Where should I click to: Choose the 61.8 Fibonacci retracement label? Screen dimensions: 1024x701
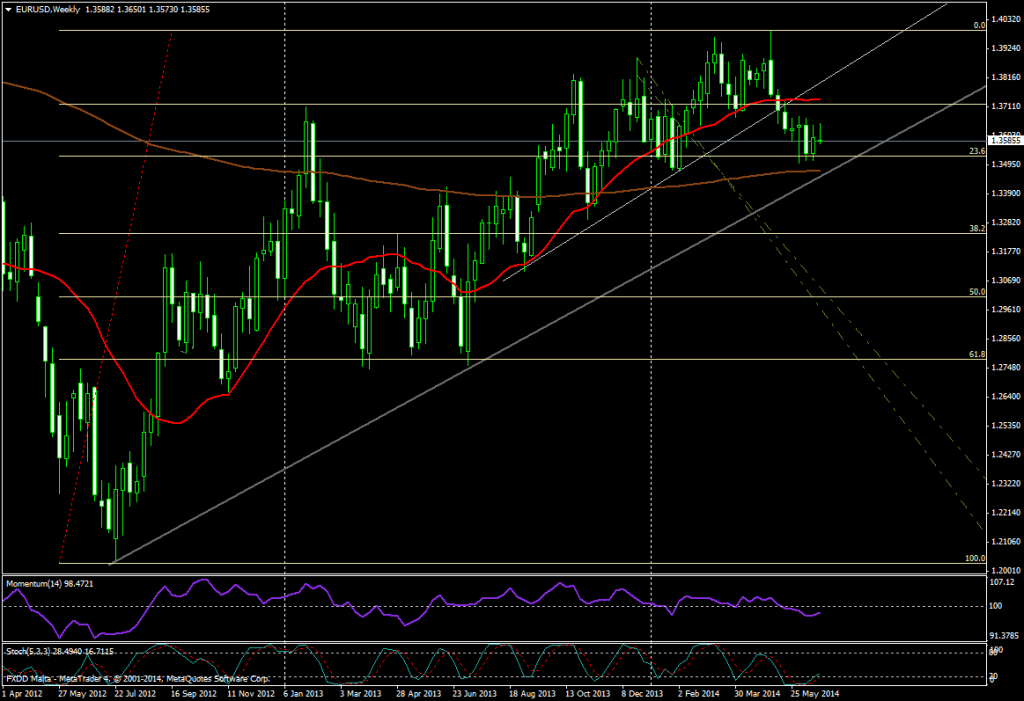click(x=978, y=354)
